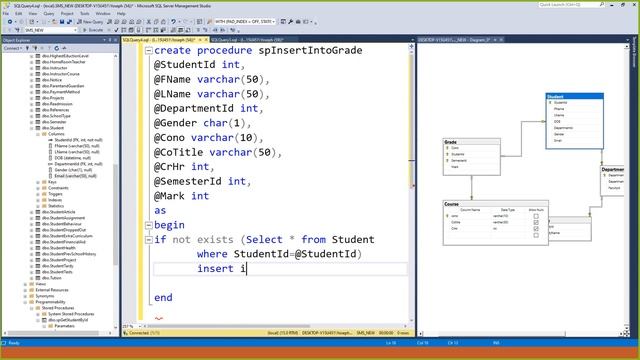Click the Grade table header in diagram

(471, 142)
